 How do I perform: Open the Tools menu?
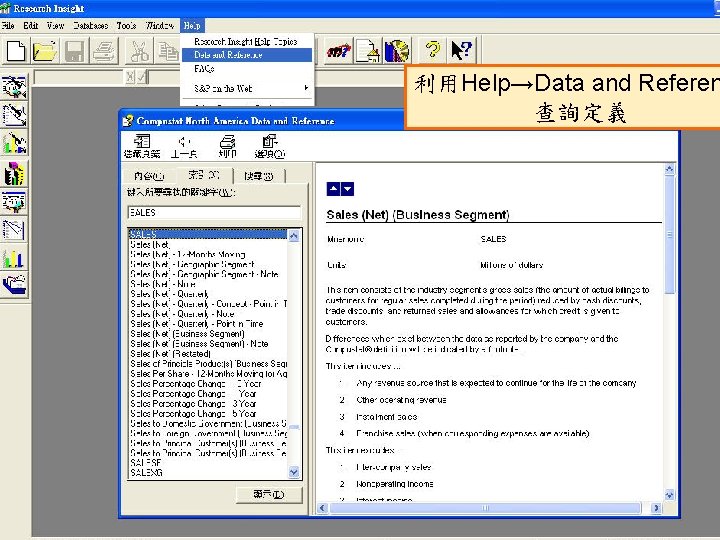click(126, 26)
